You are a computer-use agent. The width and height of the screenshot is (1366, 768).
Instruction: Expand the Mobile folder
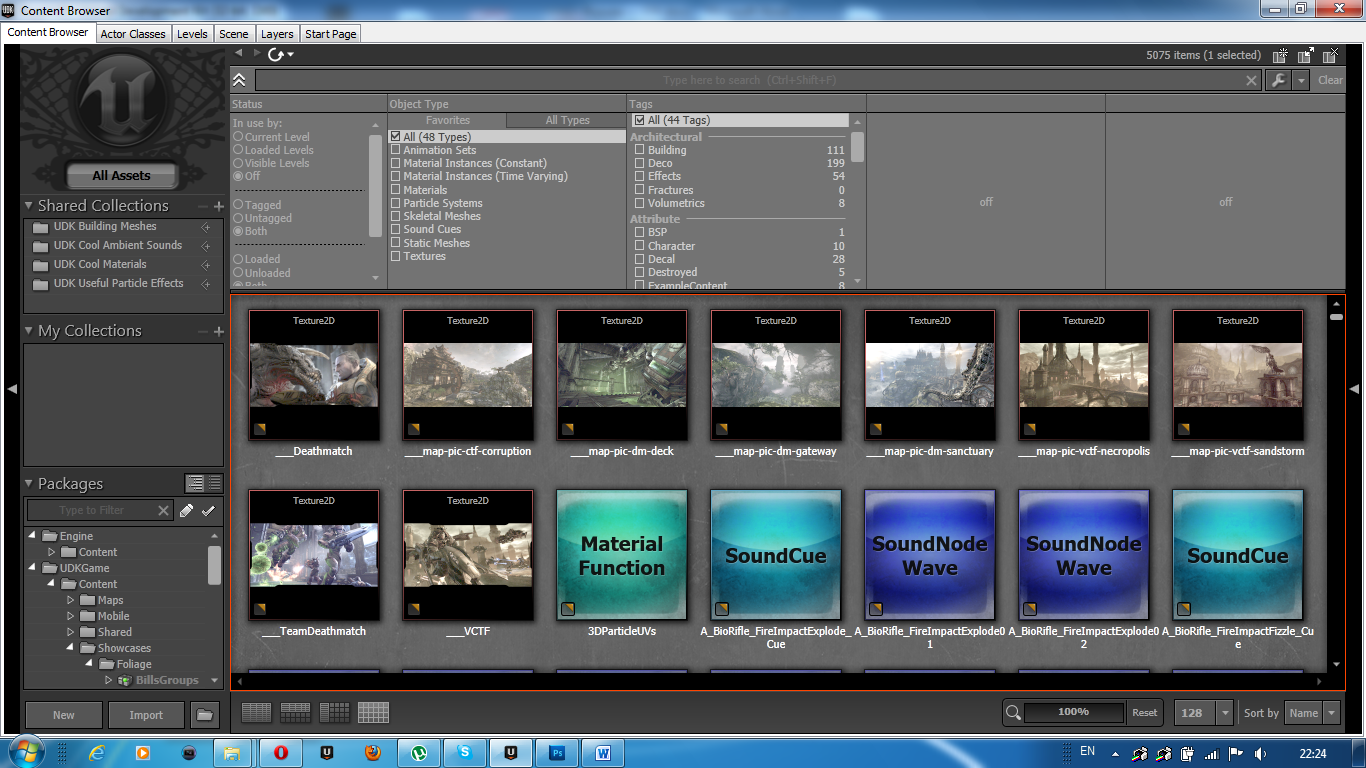[x=71, y=616]
